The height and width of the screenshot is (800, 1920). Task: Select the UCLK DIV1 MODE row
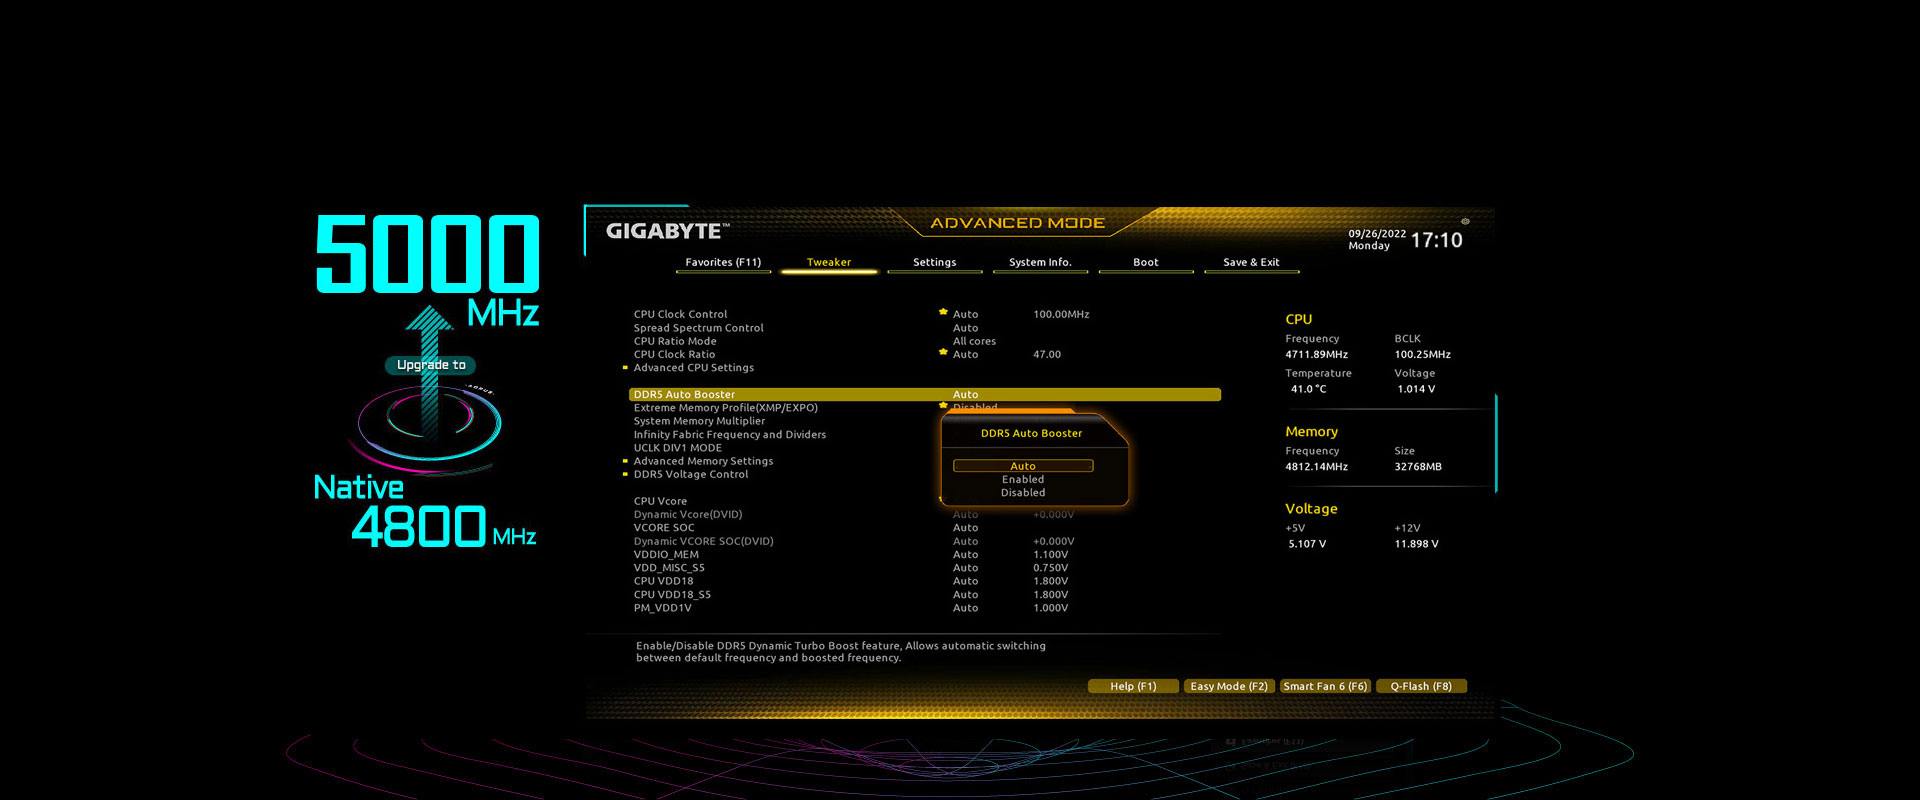(x=677, y=448)
